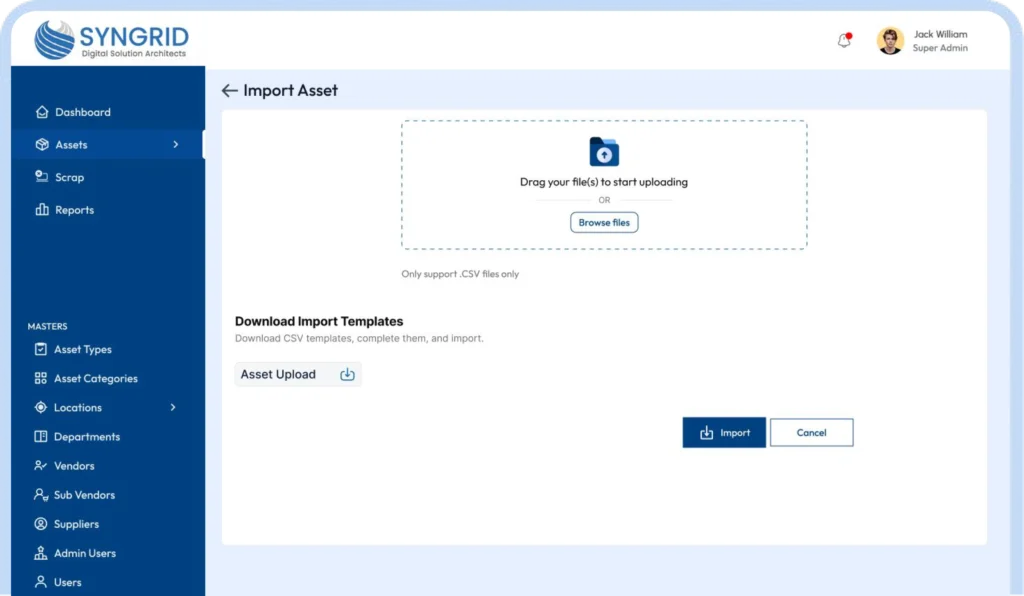Download the Asset Upload template icon

click(347, 375)
